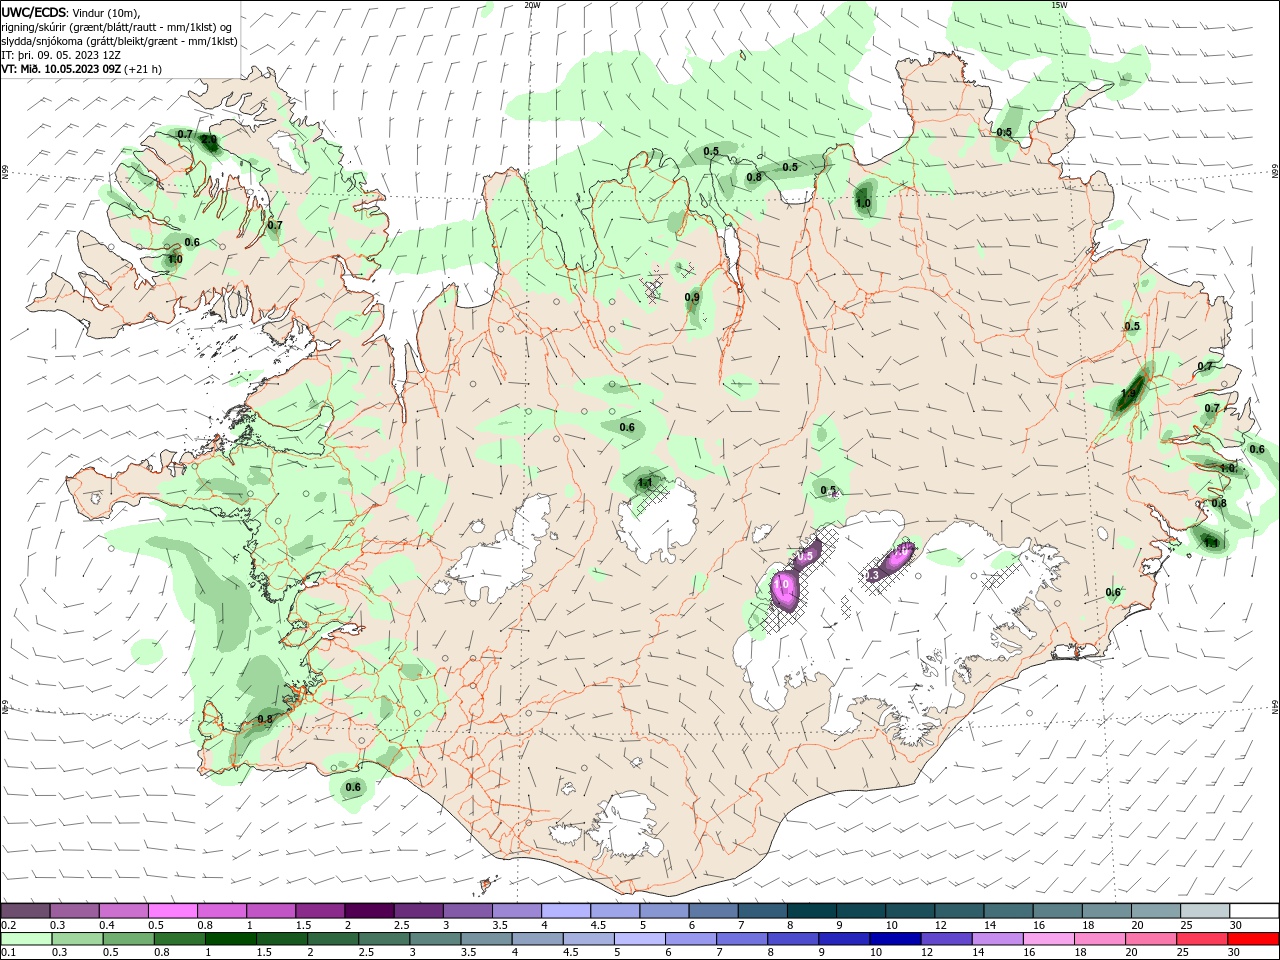1280x960 pixels.
Task: Click the palest green 0.1–0.3 swatch in the bottom rain legend row
Action: pyautogui.click(x=26, y=938)
